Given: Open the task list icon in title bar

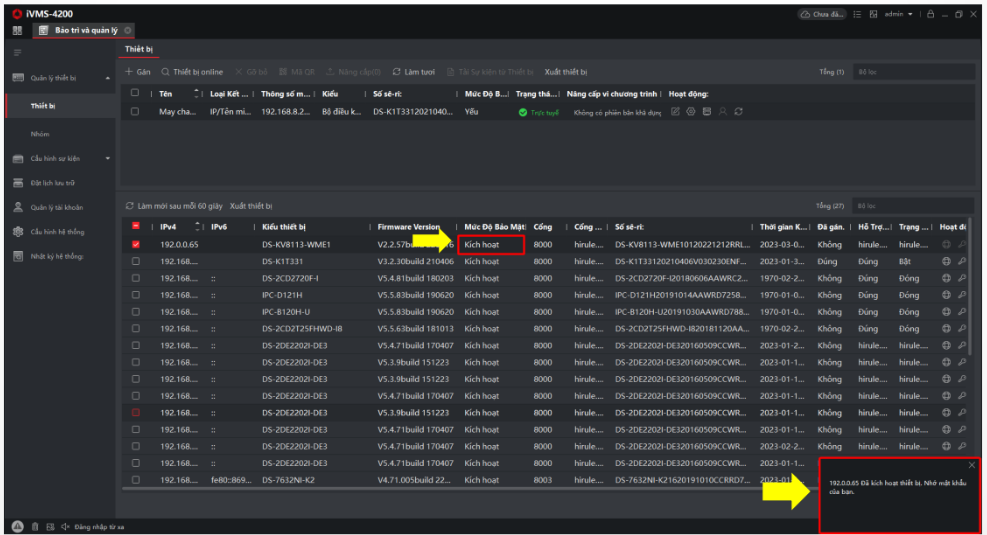Looking at the screenshot, I should [857, 14].
